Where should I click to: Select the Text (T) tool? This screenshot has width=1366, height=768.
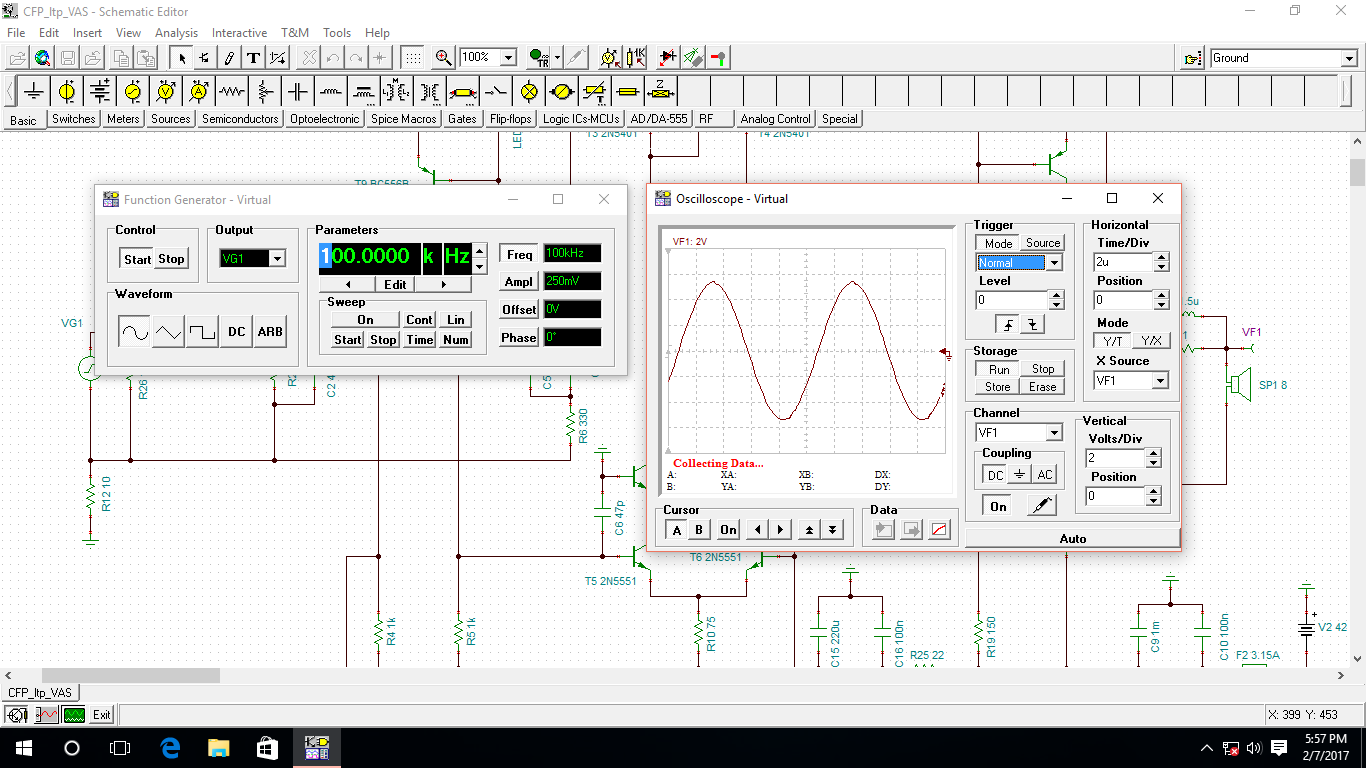tap(253, 57)
